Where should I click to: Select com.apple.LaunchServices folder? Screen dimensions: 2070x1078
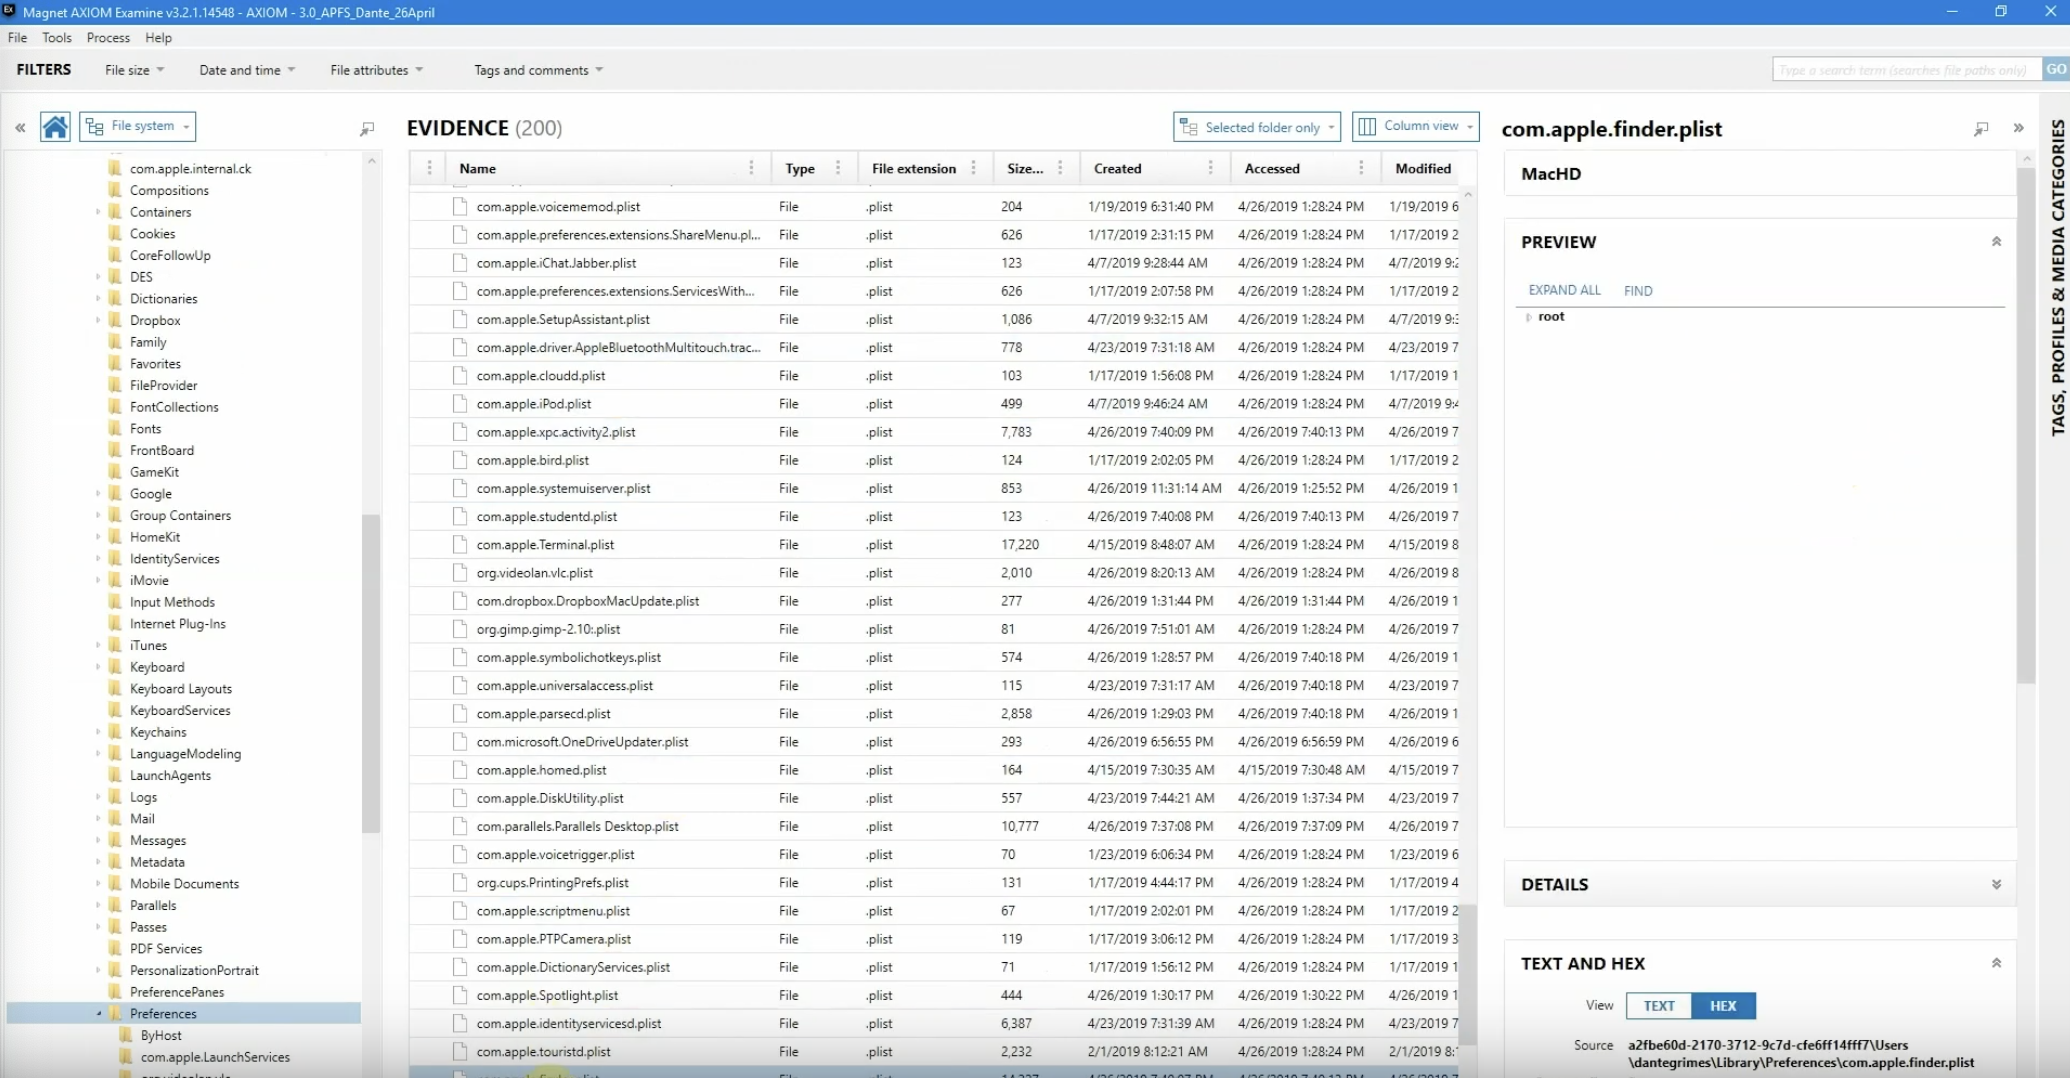(215, 1057)
